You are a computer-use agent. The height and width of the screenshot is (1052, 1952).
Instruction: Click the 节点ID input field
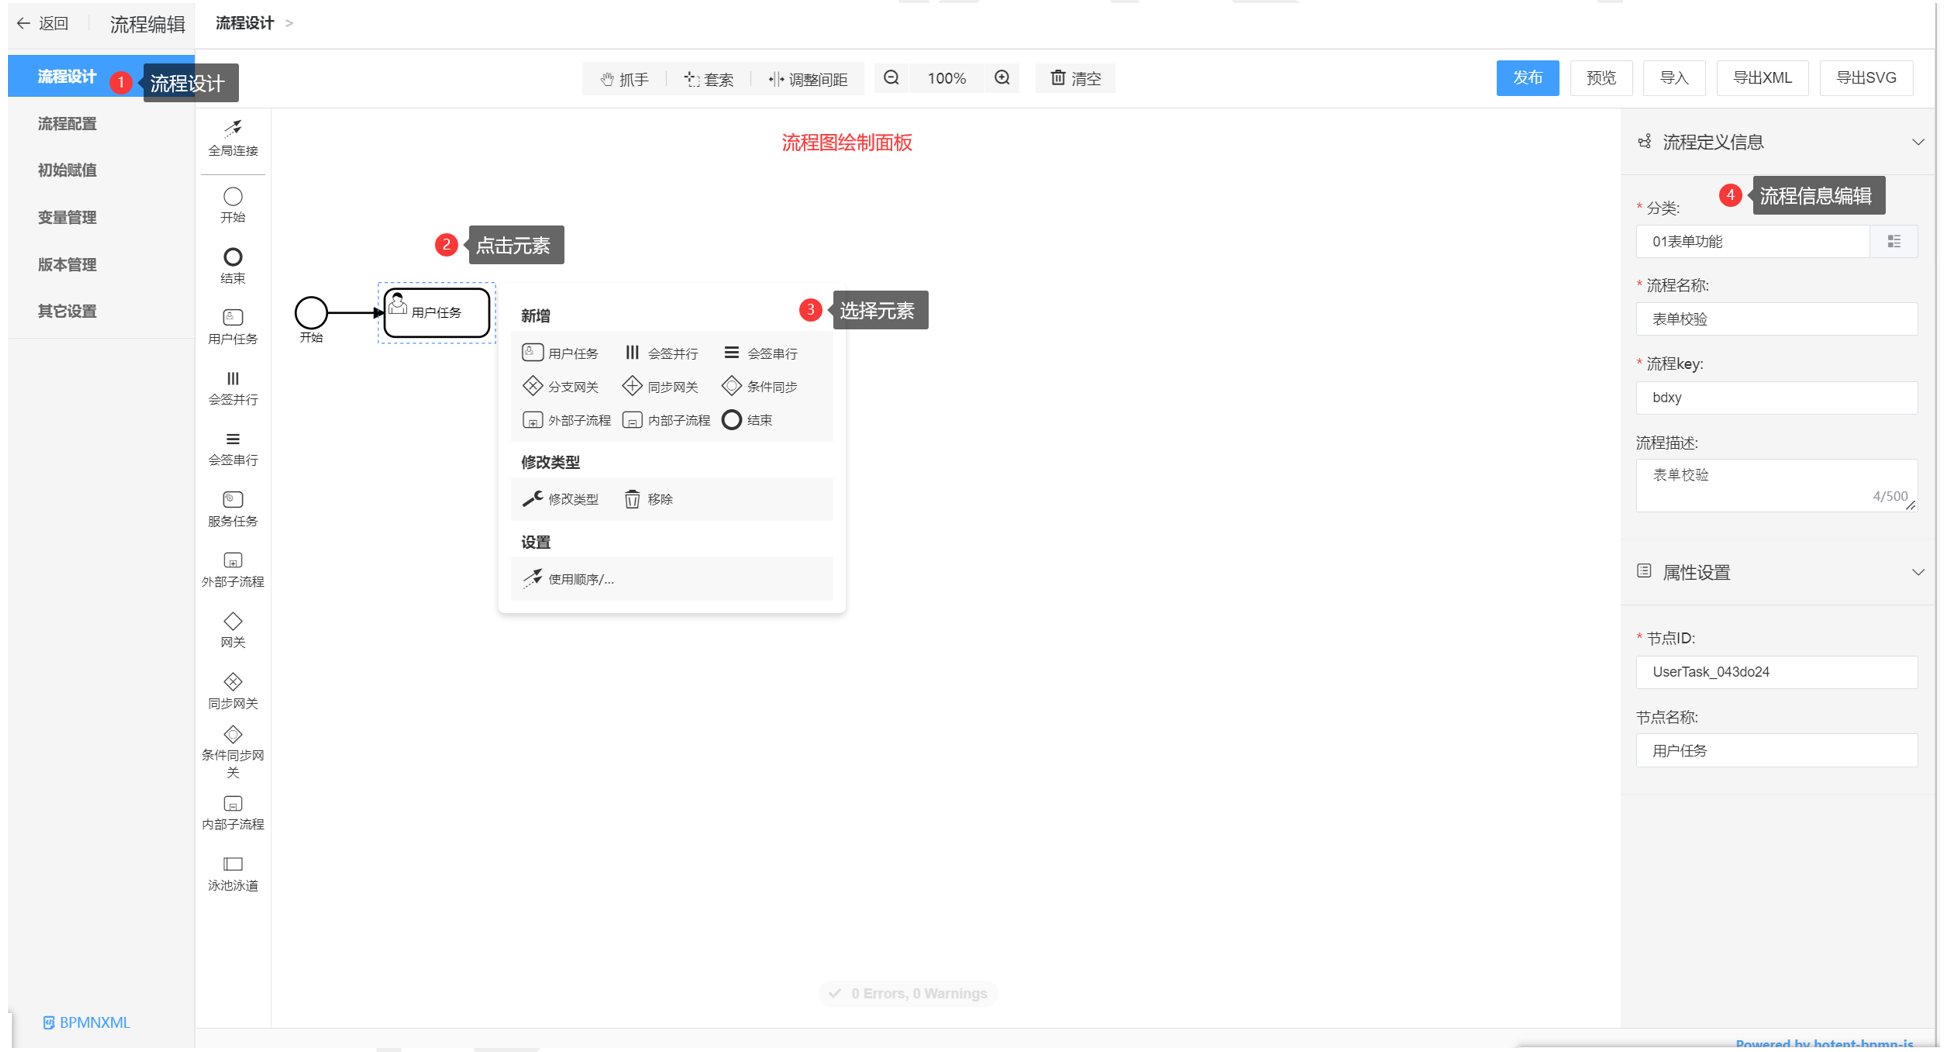click(x=1776, y=672)
